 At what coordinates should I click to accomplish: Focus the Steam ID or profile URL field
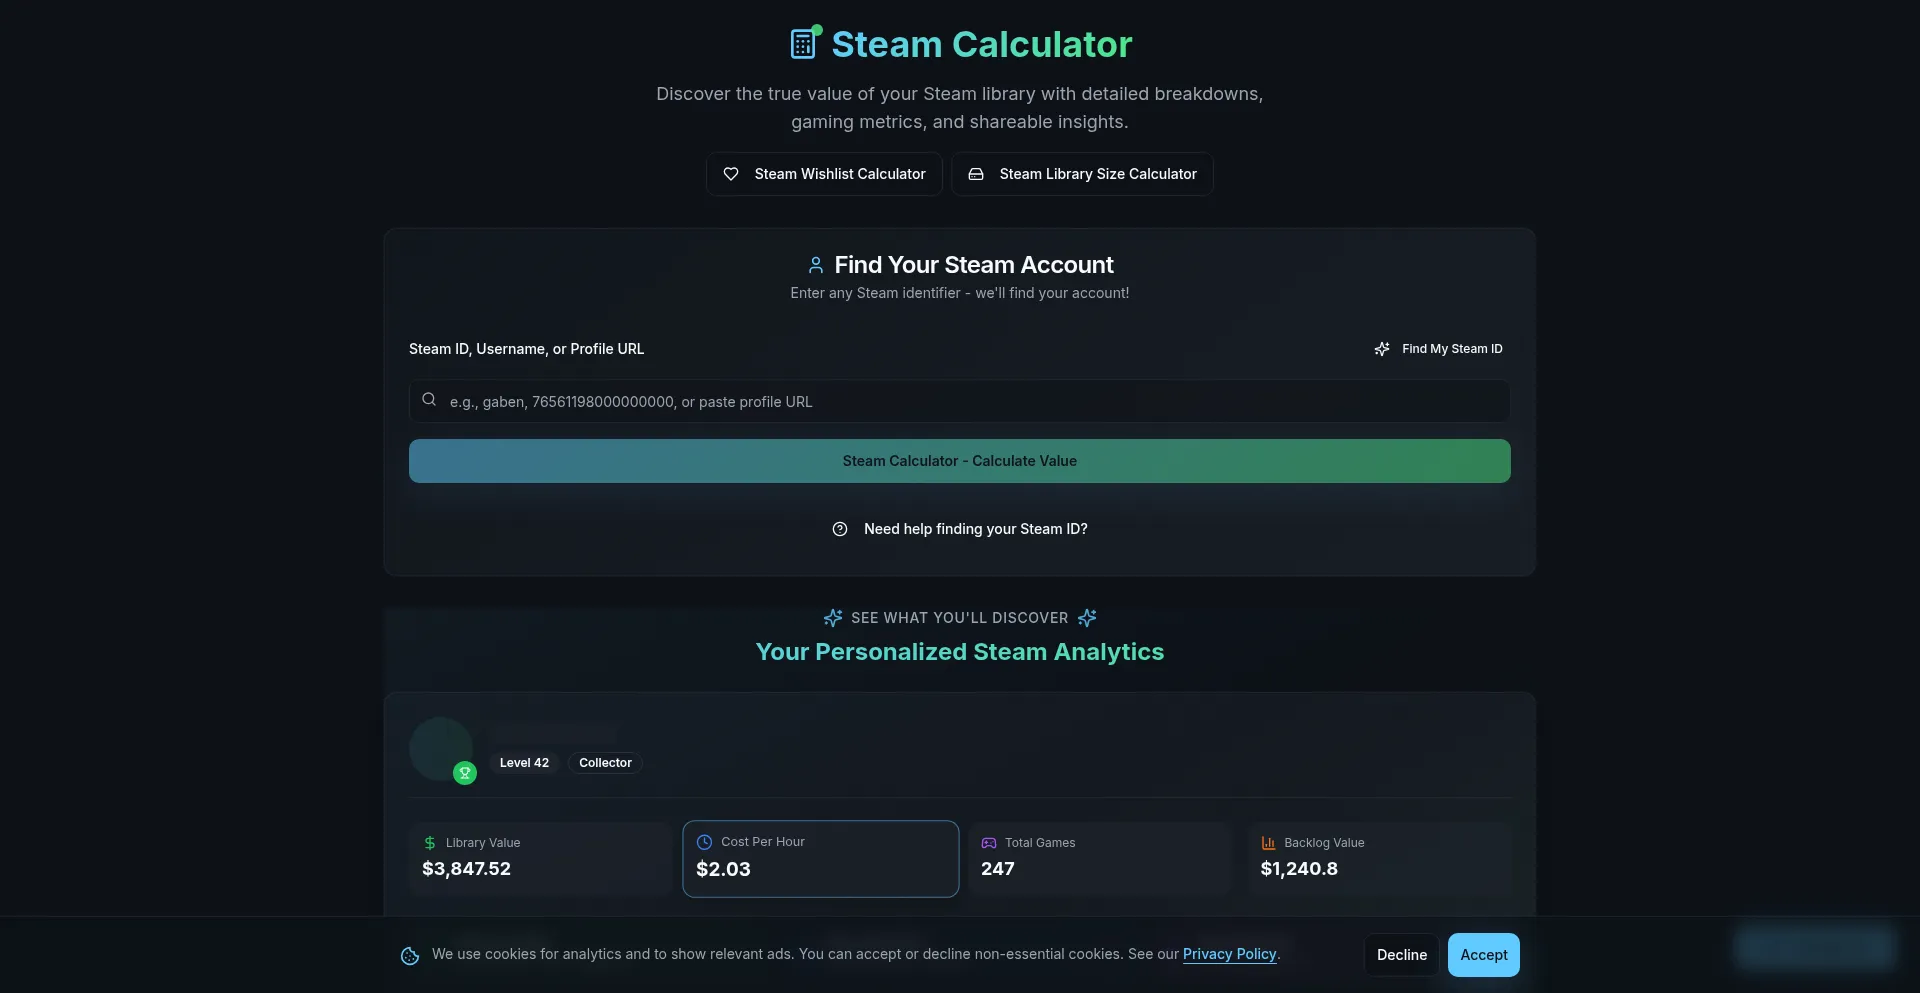pos(960,401)
